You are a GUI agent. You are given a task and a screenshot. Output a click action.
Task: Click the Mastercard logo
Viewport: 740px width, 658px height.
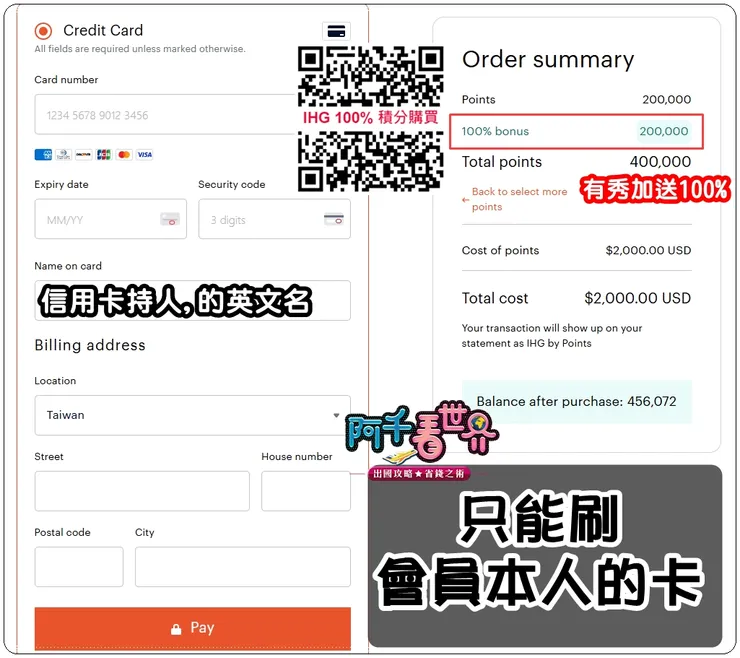click(x=124, y=154)
